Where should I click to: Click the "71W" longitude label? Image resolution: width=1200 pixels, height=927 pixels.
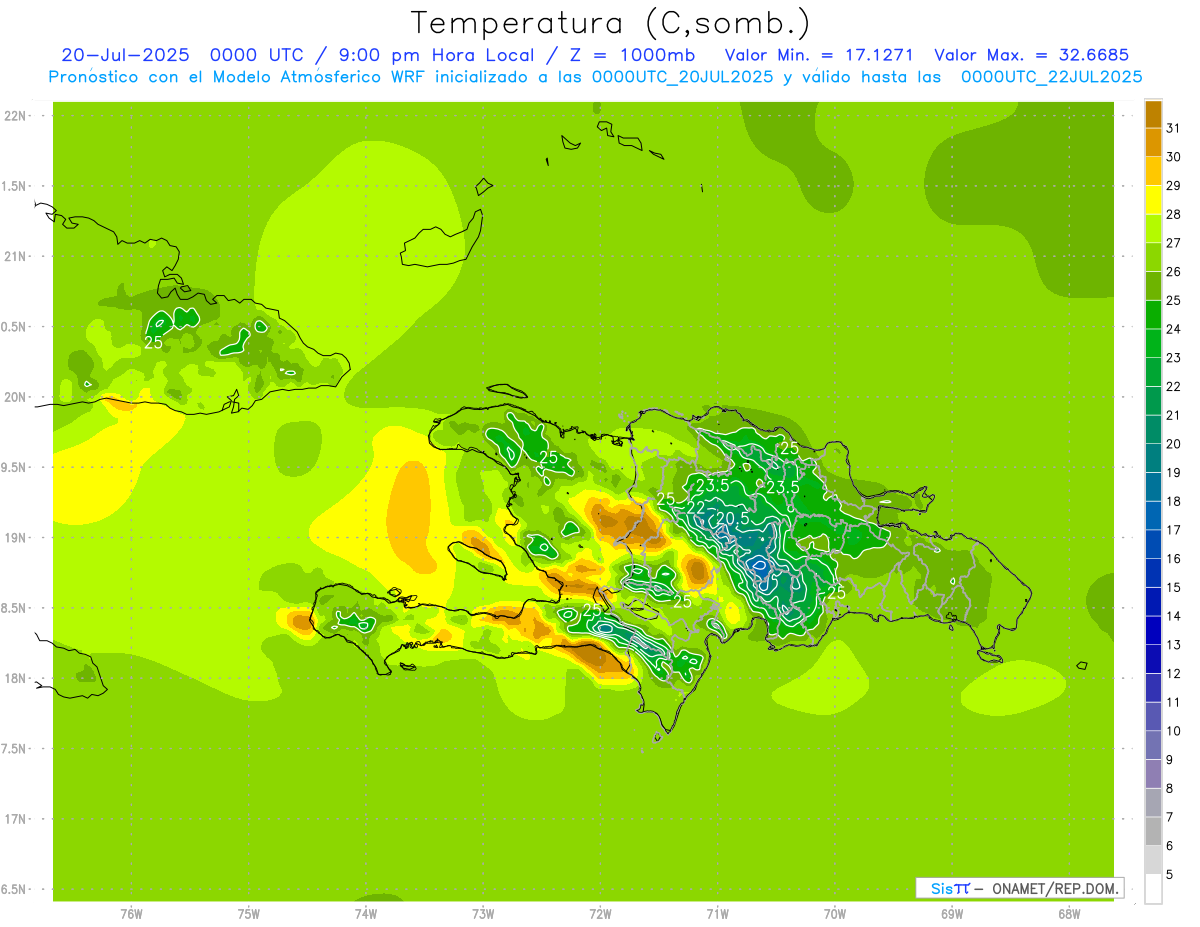tap(717, 914)
